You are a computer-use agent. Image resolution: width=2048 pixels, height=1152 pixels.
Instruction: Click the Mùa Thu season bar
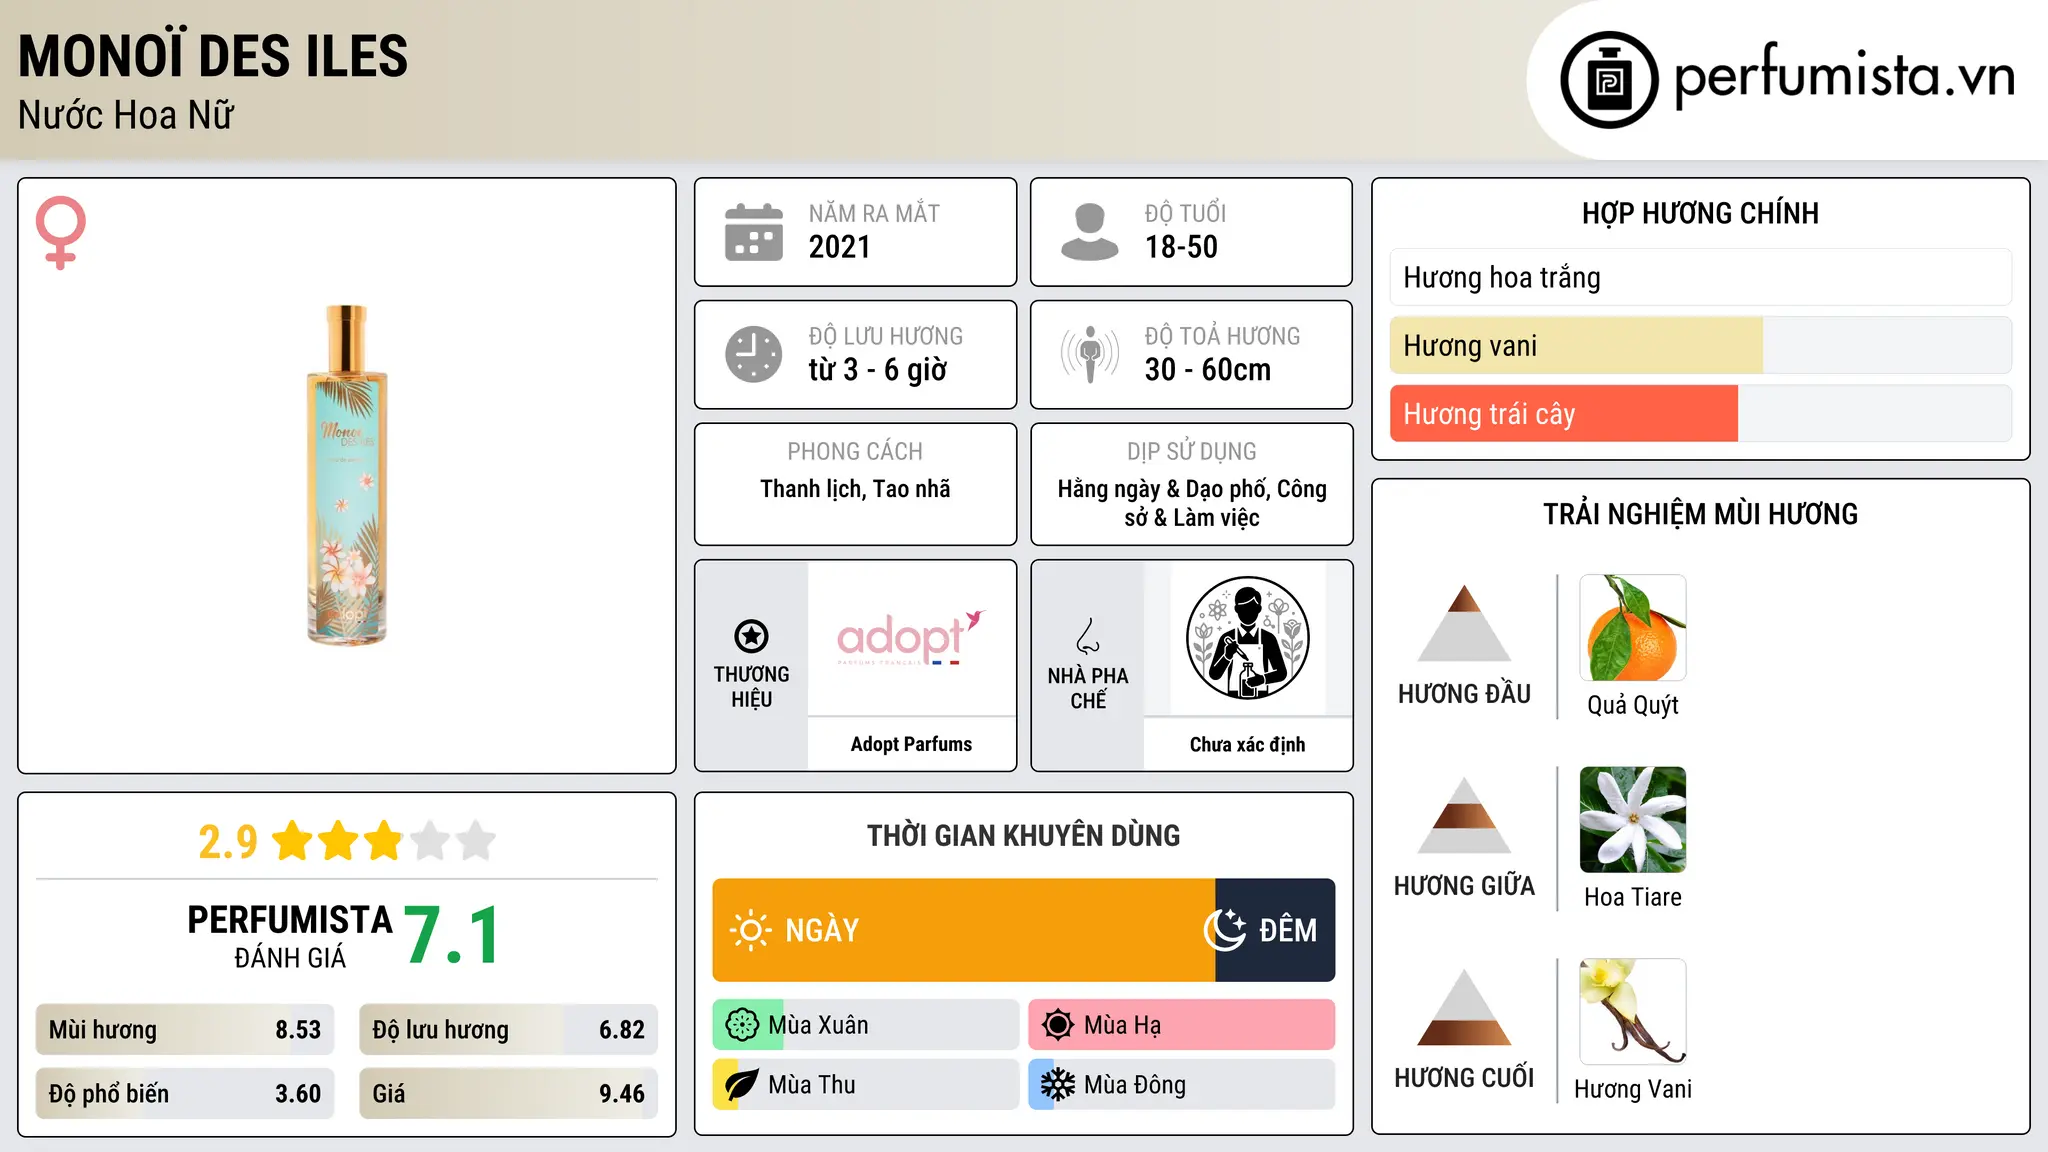click(x=866, y=1085)
